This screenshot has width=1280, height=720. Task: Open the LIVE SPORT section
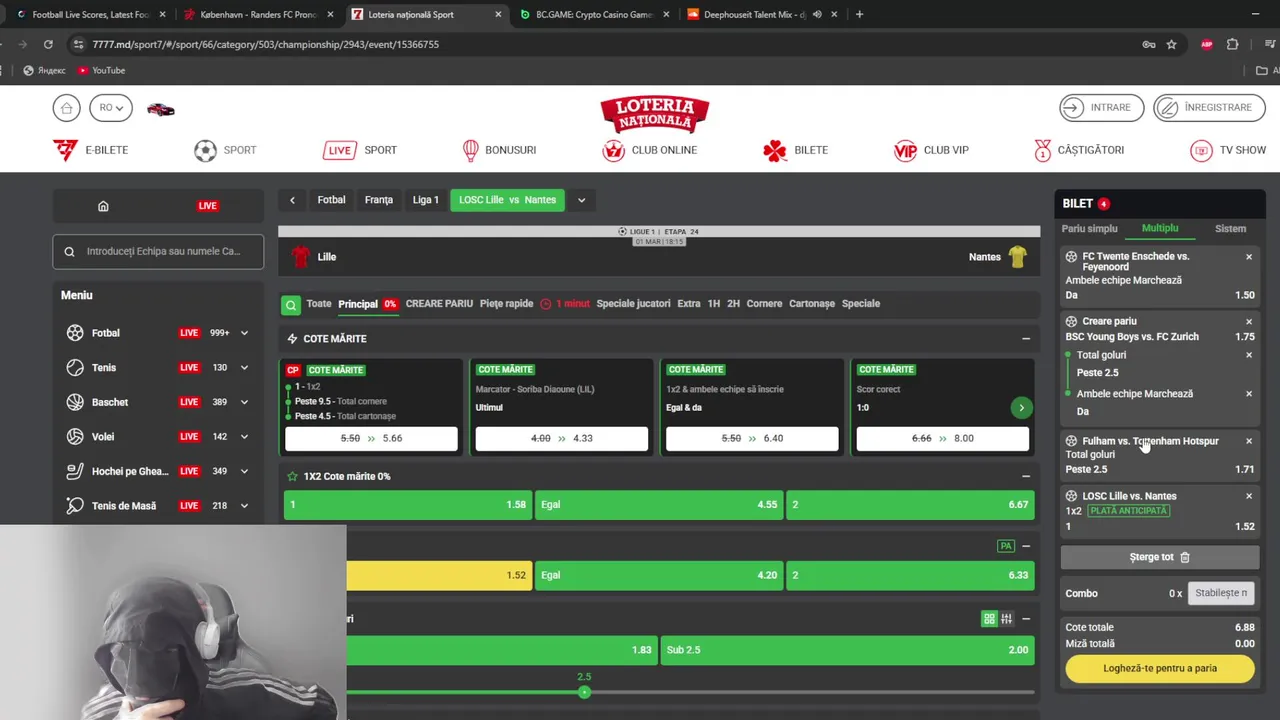click(360, 150)
